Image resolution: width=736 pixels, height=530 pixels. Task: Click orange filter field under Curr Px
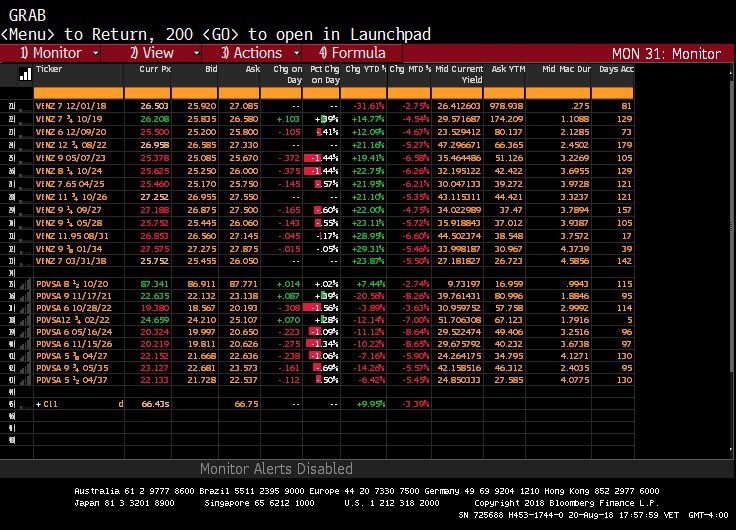(x=147, y=93)
